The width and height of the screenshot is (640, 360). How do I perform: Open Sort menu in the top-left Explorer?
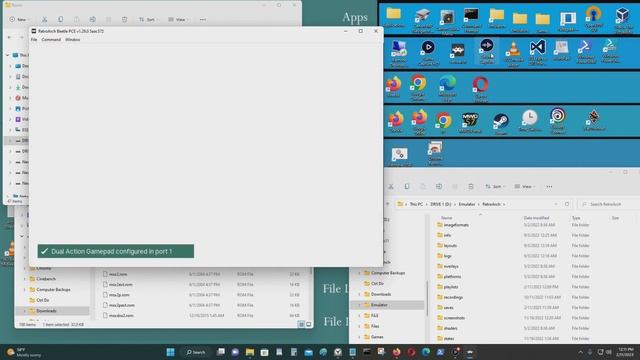click(x=148, y=19)
